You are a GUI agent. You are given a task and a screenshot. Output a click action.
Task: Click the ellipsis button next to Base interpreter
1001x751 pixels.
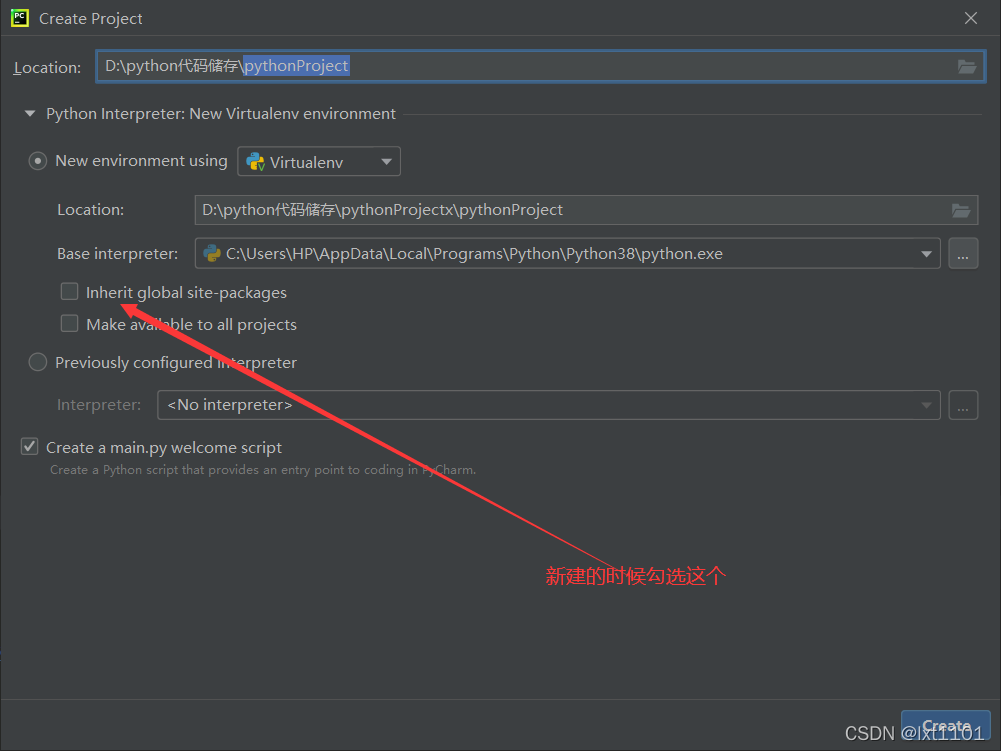point(963,253)
